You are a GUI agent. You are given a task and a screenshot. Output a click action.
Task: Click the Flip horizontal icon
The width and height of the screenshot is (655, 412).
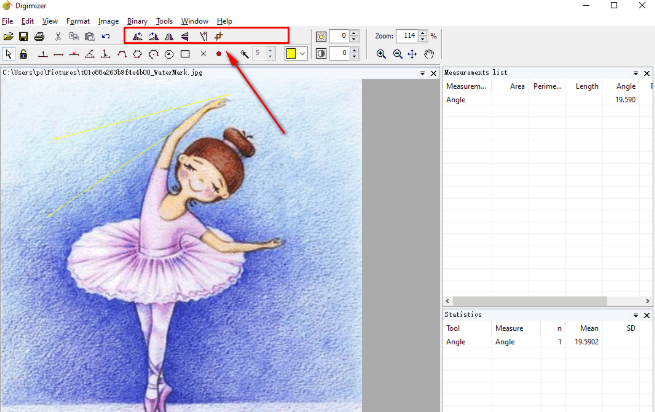169,36
